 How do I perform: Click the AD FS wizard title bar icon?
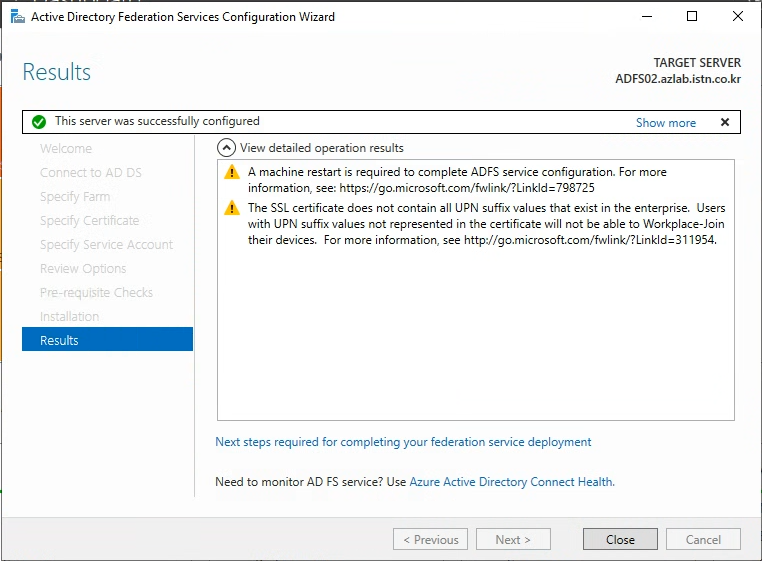coord(17,17)
